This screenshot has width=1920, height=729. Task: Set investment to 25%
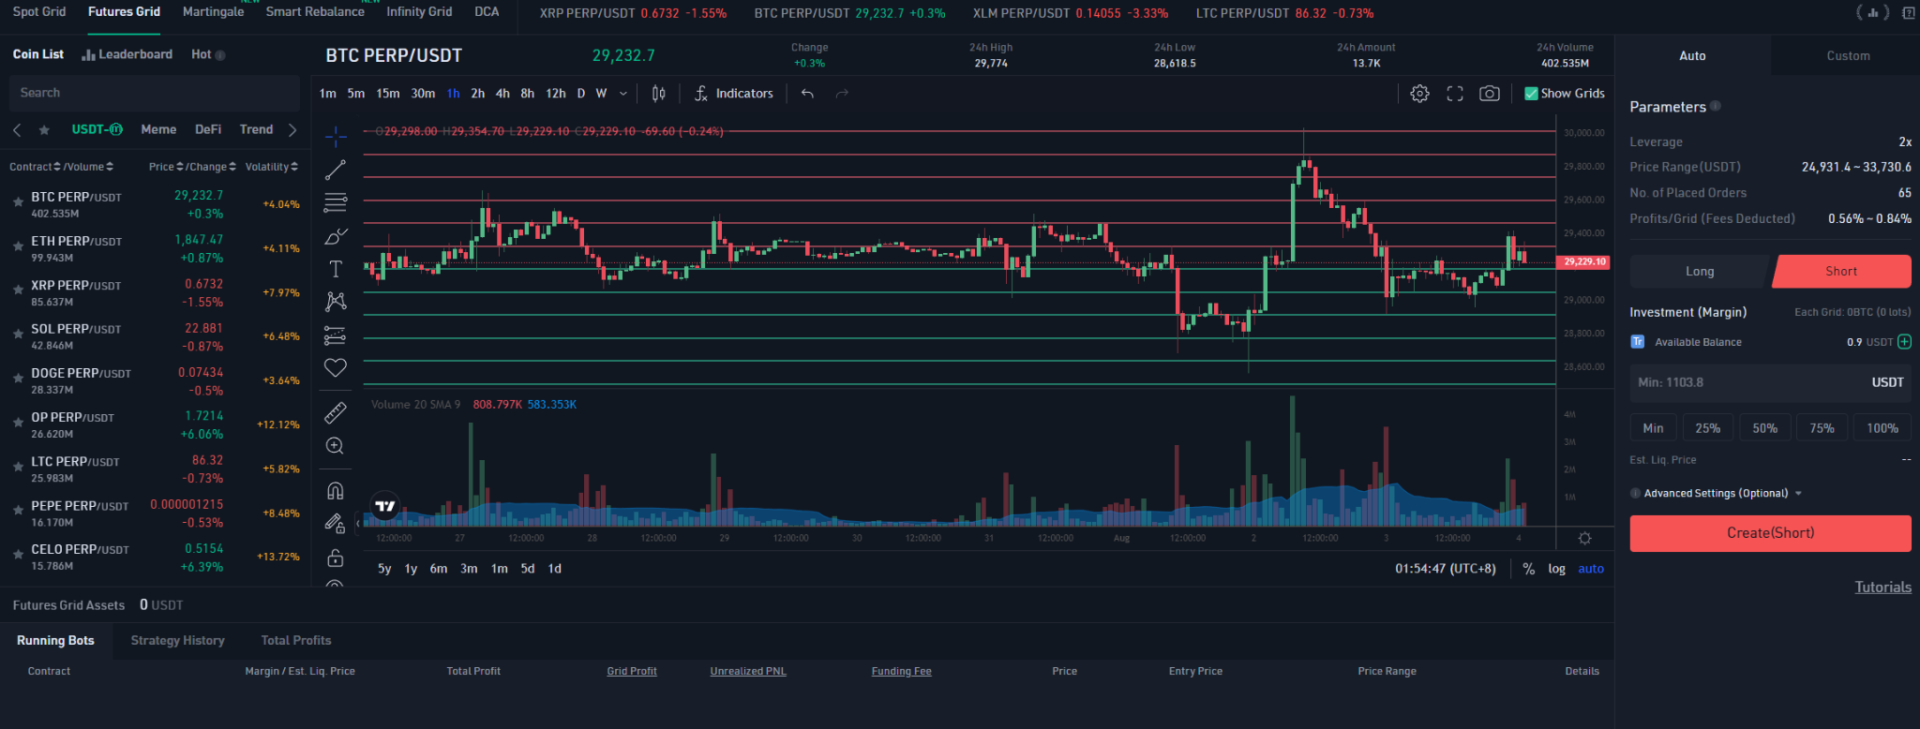[1707, 428]
